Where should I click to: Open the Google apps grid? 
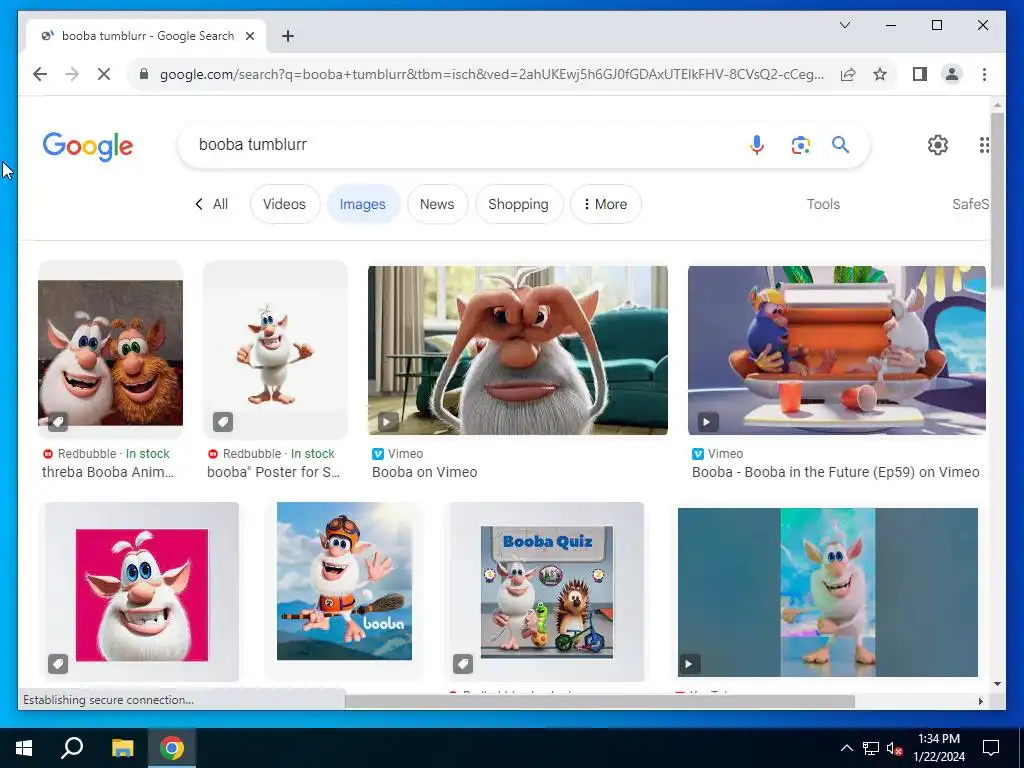[984, 144]
